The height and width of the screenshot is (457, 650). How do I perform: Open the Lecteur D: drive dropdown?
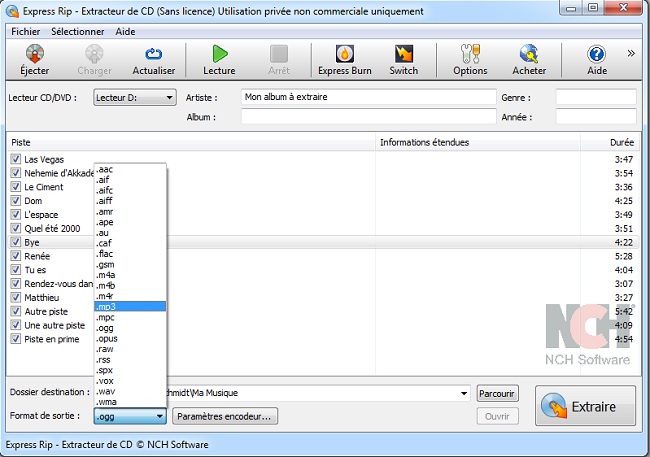tap(135, 97)
